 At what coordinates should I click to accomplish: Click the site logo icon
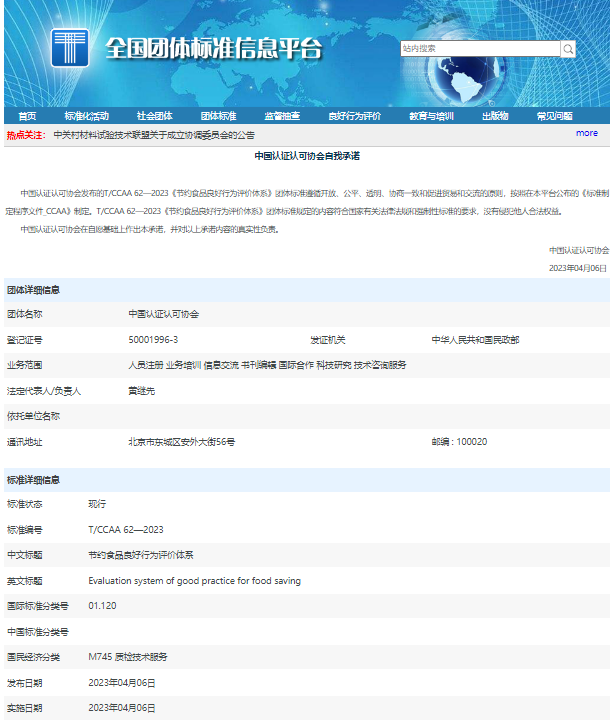point(70,47)
